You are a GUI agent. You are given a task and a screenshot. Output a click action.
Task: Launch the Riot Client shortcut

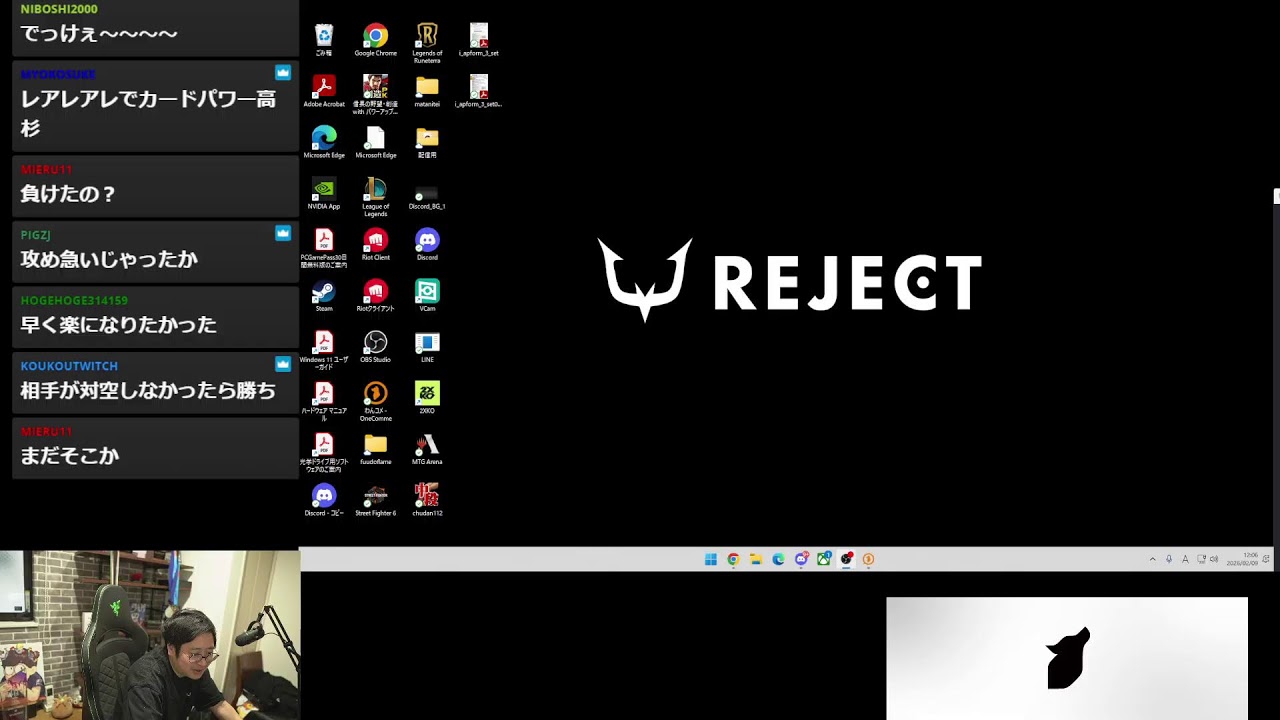375,244
